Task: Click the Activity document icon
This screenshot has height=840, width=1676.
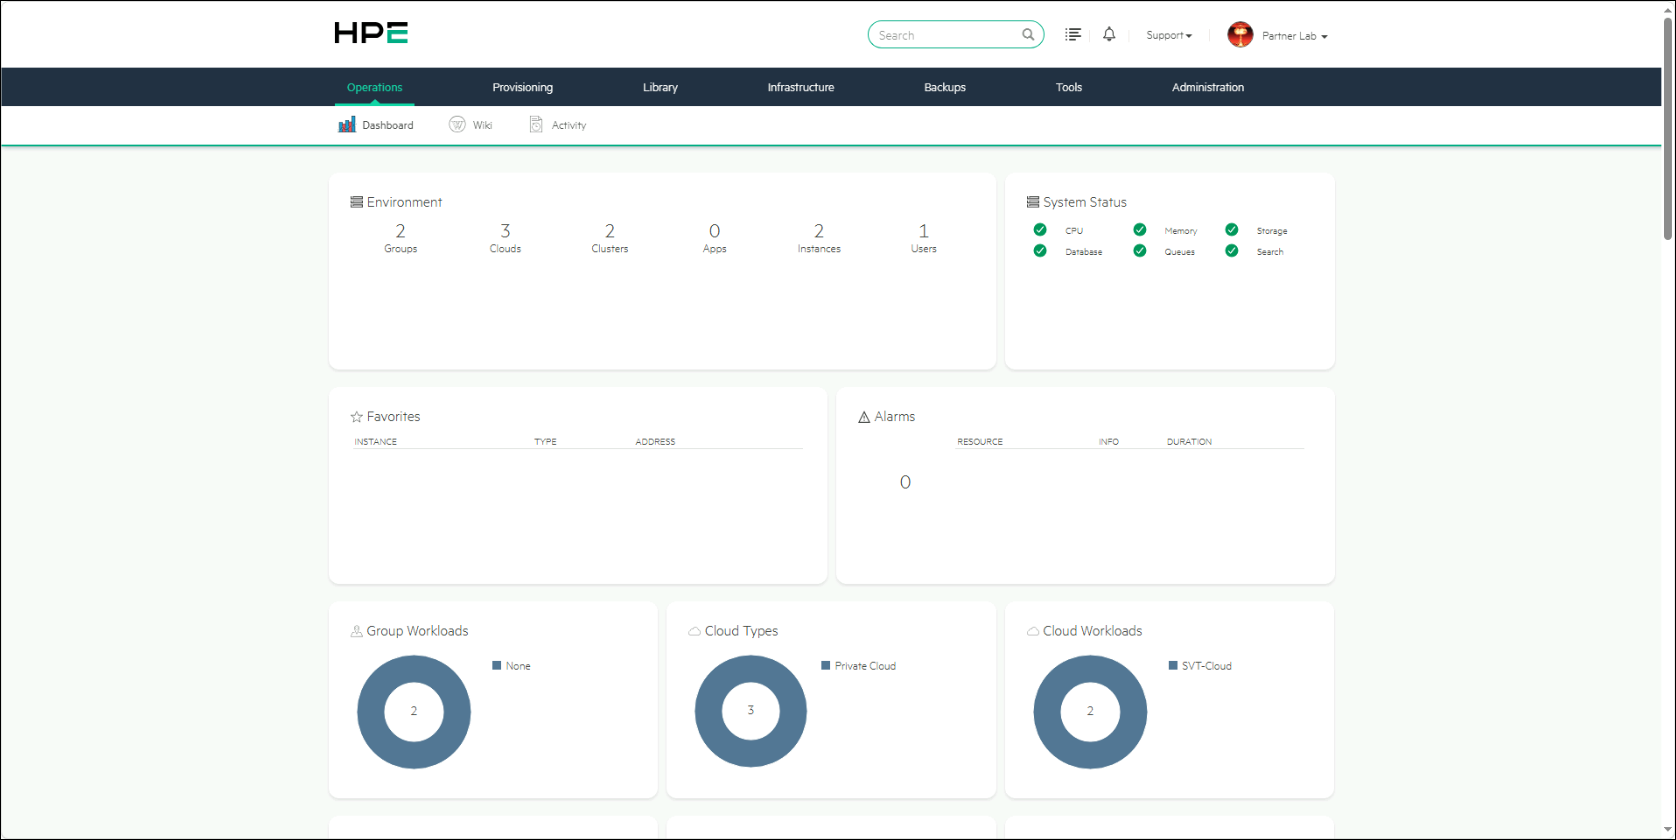Action: tap(536, 124)
